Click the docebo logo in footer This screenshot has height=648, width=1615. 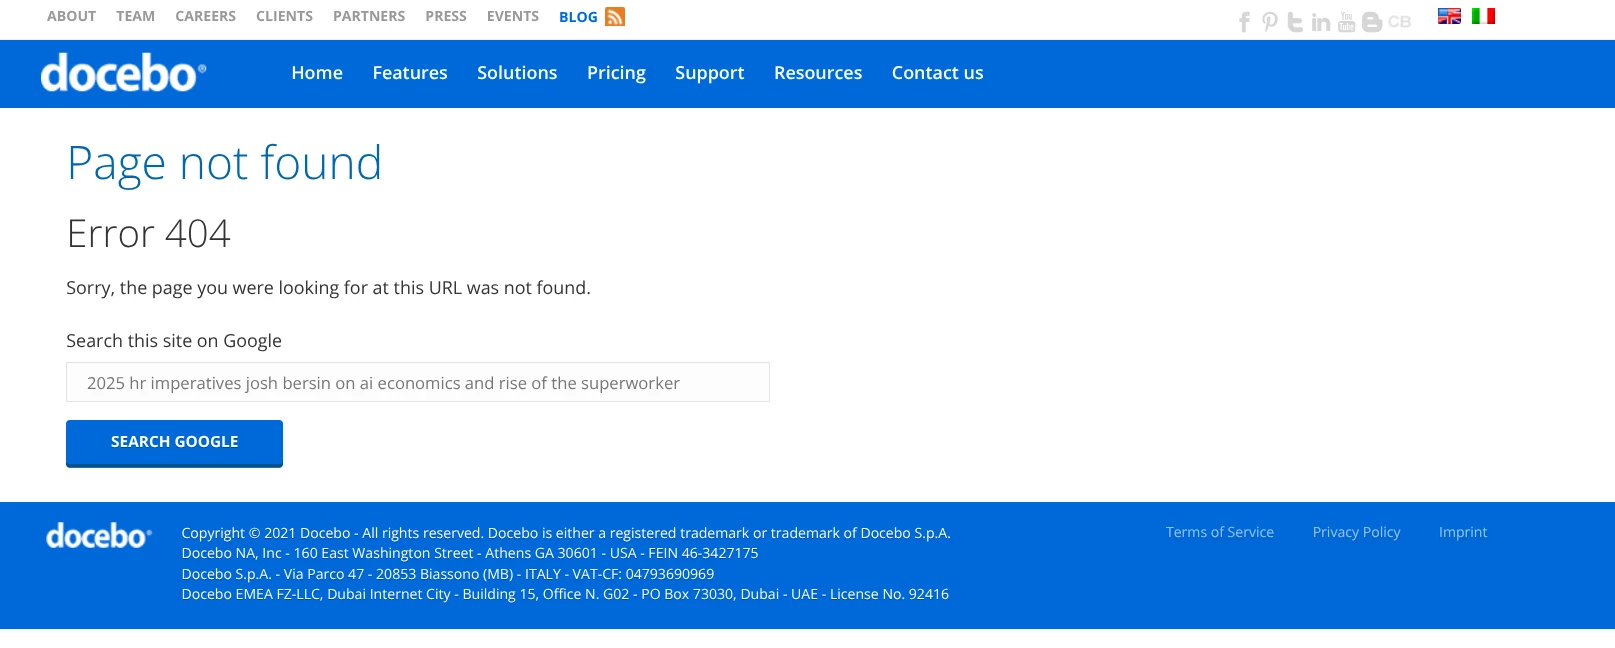[99, 536]
